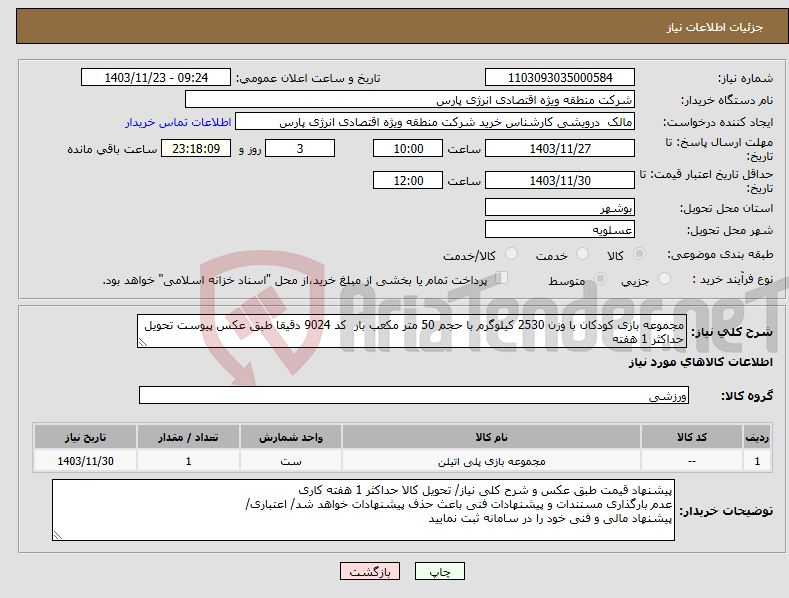
Task: Click the requester field مالک درویشی
Action: [x=435, y=122]
